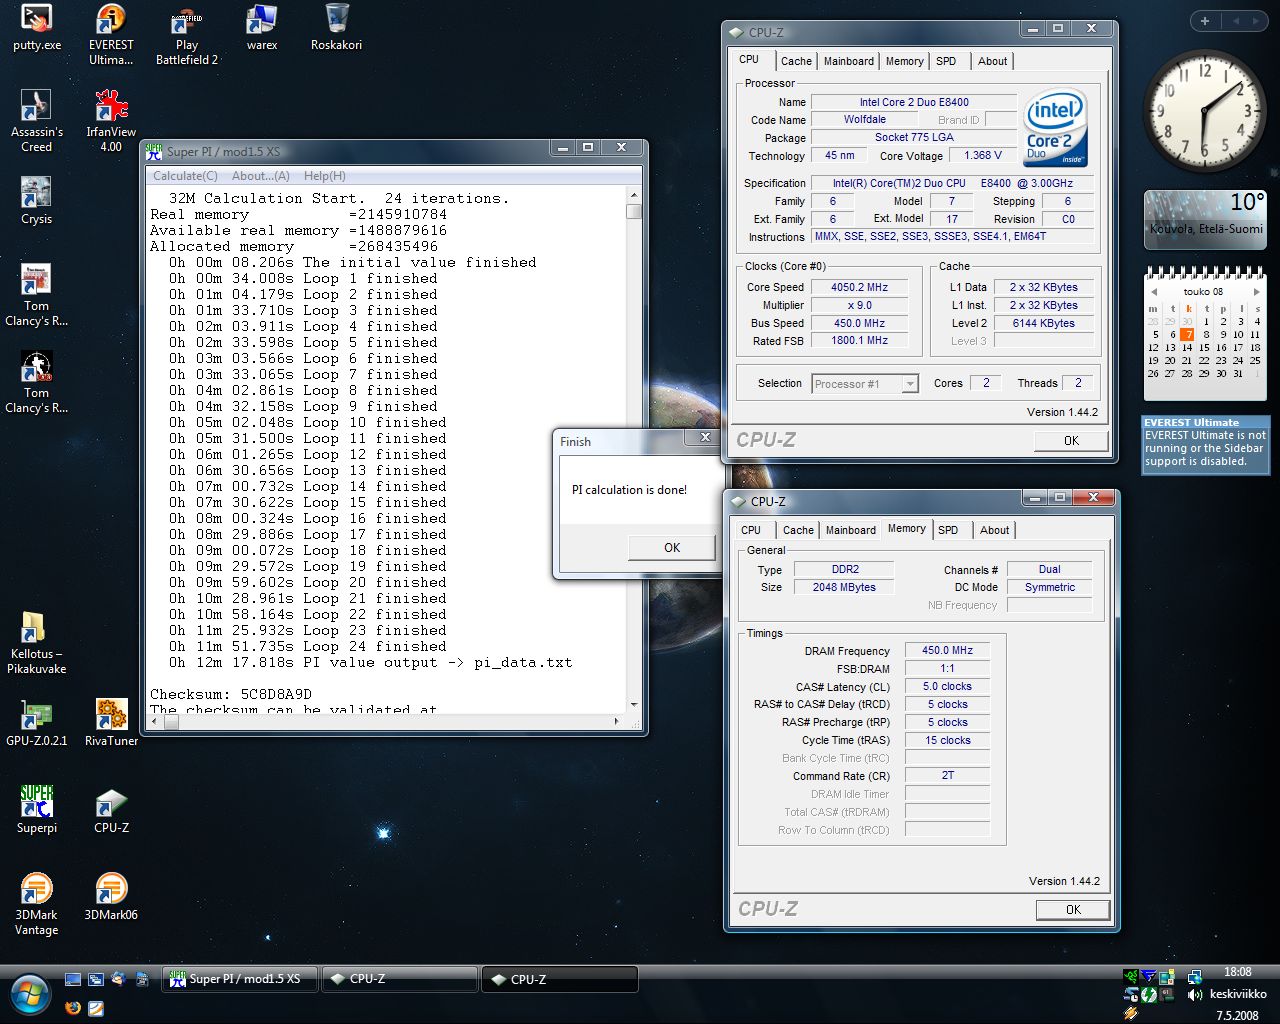The width and height of the screenshot is (1280, 1024).
Task: Click the Loop 24 finished line
Action: point(308,646)
